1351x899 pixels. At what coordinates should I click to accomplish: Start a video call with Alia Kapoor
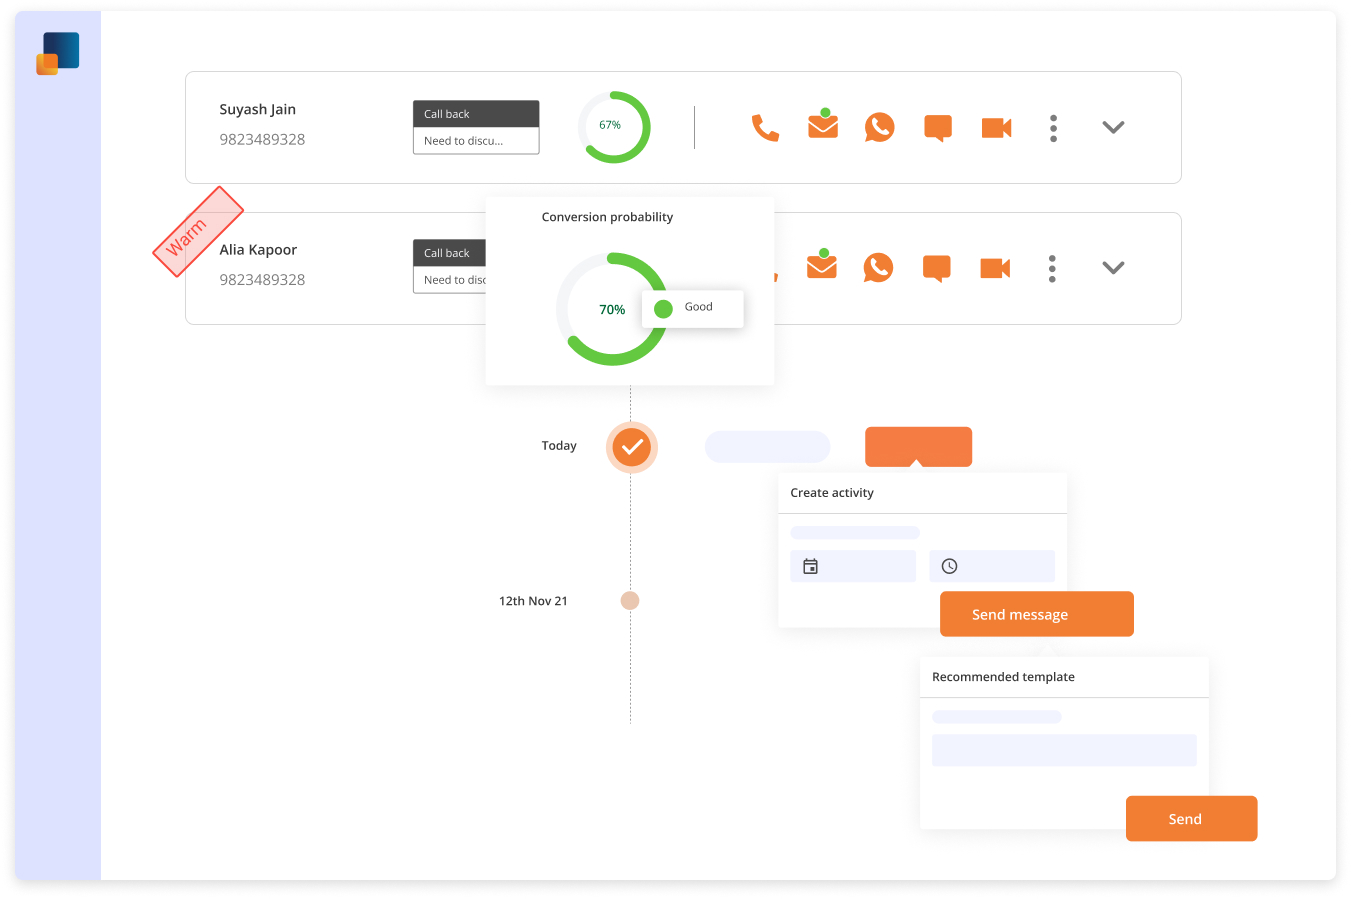(x=995, y=267)
